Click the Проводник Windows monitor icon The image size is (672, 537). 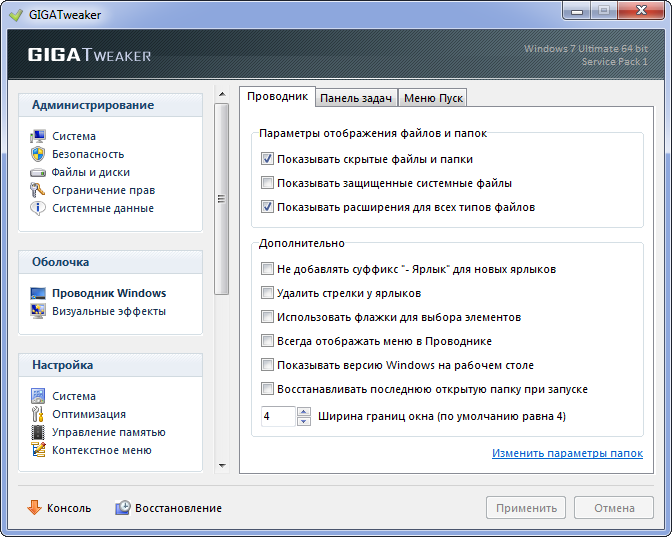38,294
